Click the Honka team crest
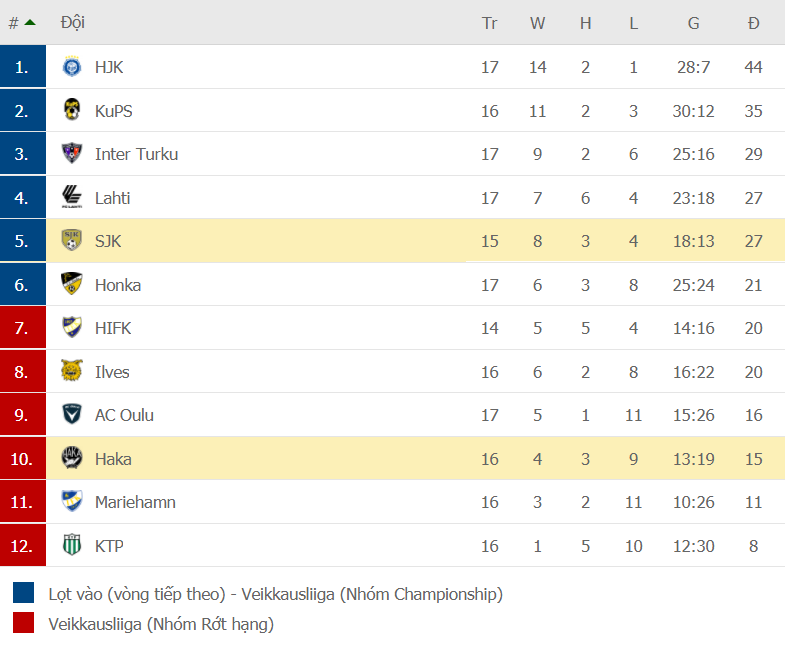 (71, 285)
